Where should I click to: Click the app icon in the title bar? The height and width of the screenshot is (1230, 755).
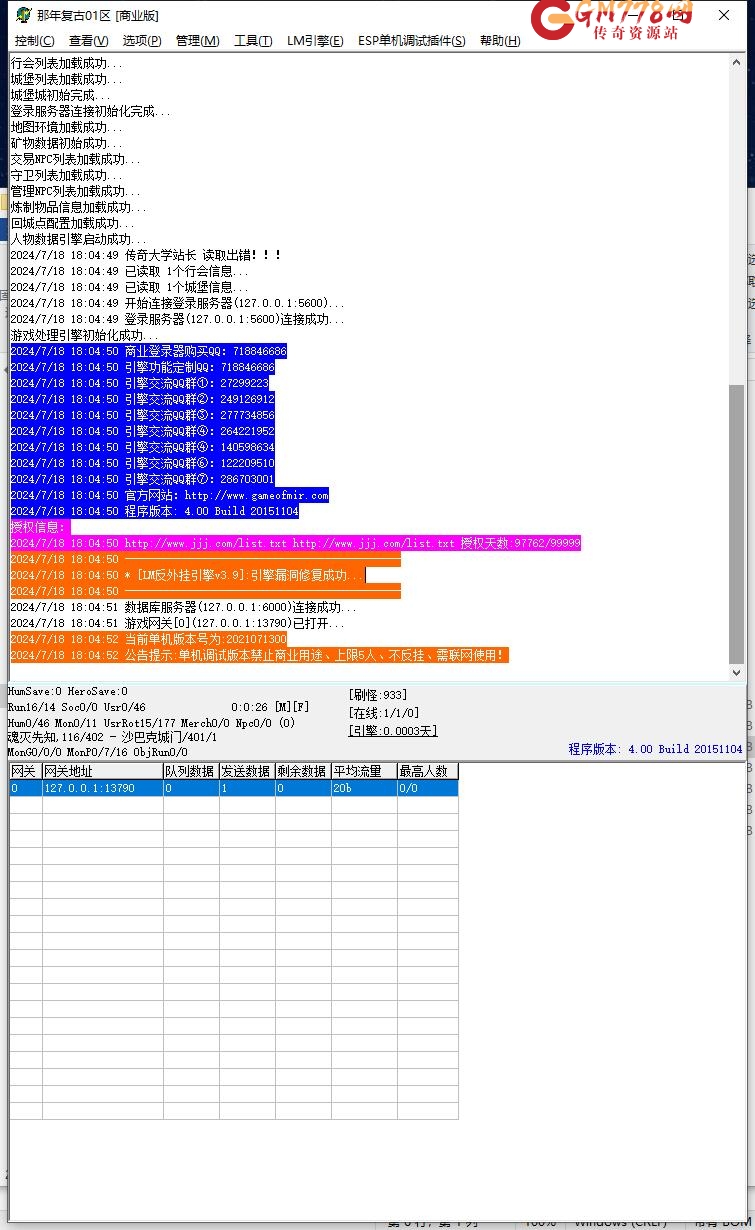pos(22,16)
